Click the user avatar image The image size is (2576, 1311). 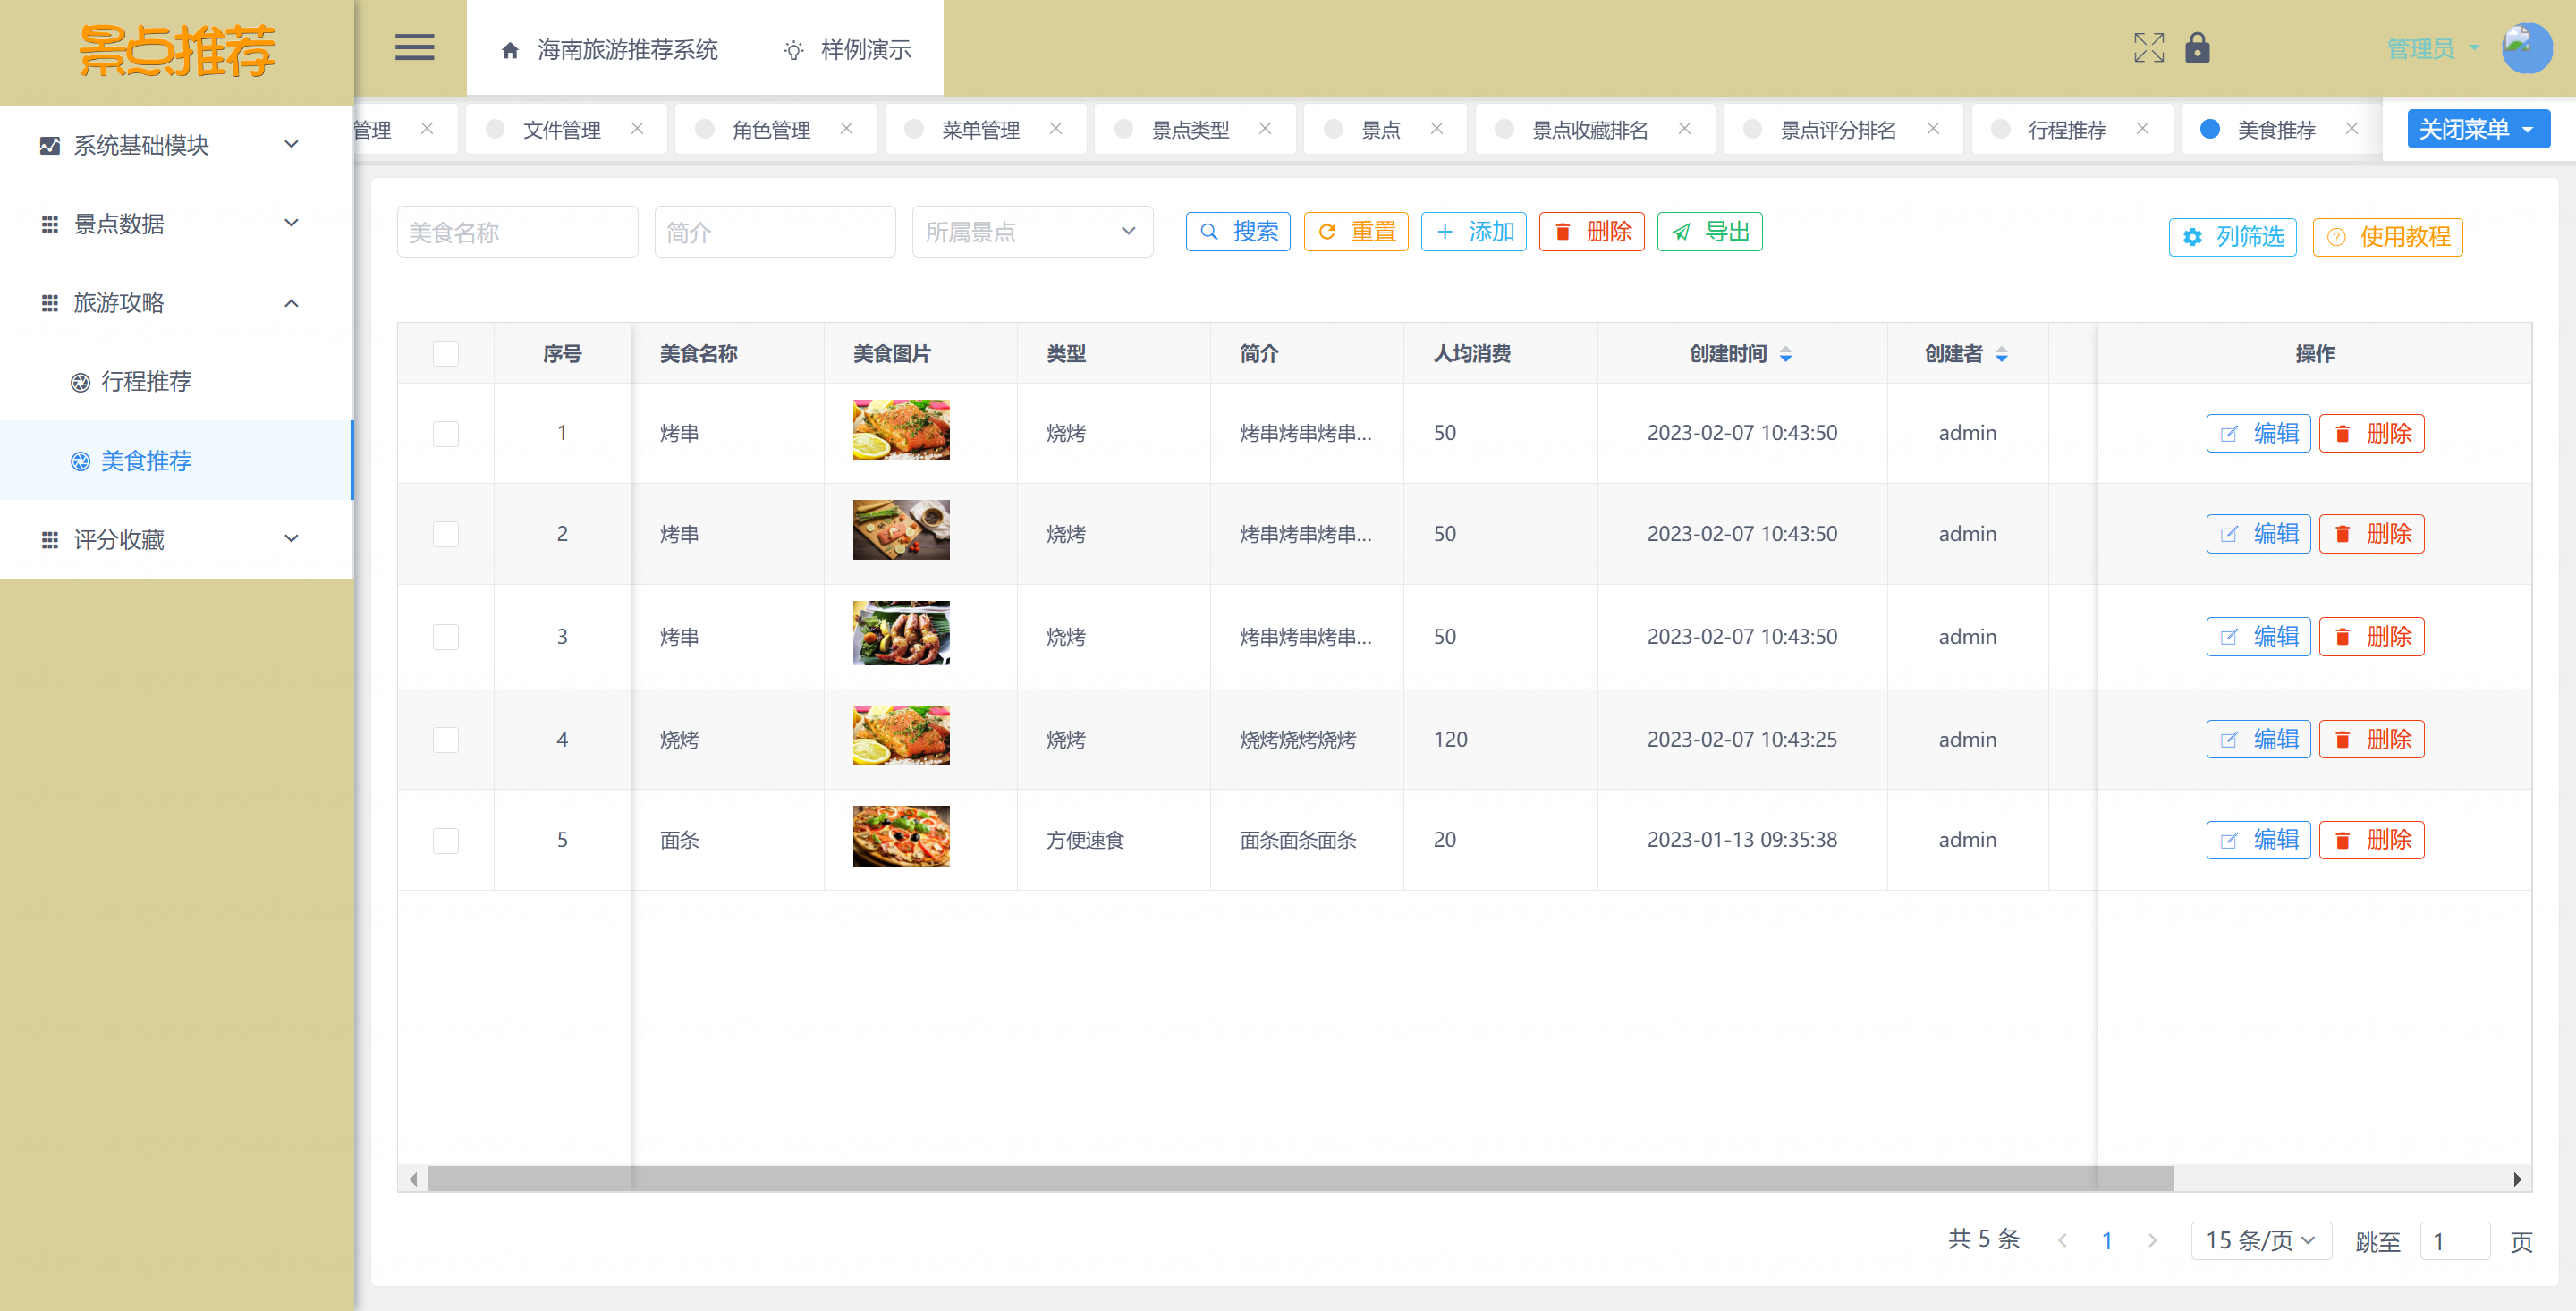tap(2526, 47)
